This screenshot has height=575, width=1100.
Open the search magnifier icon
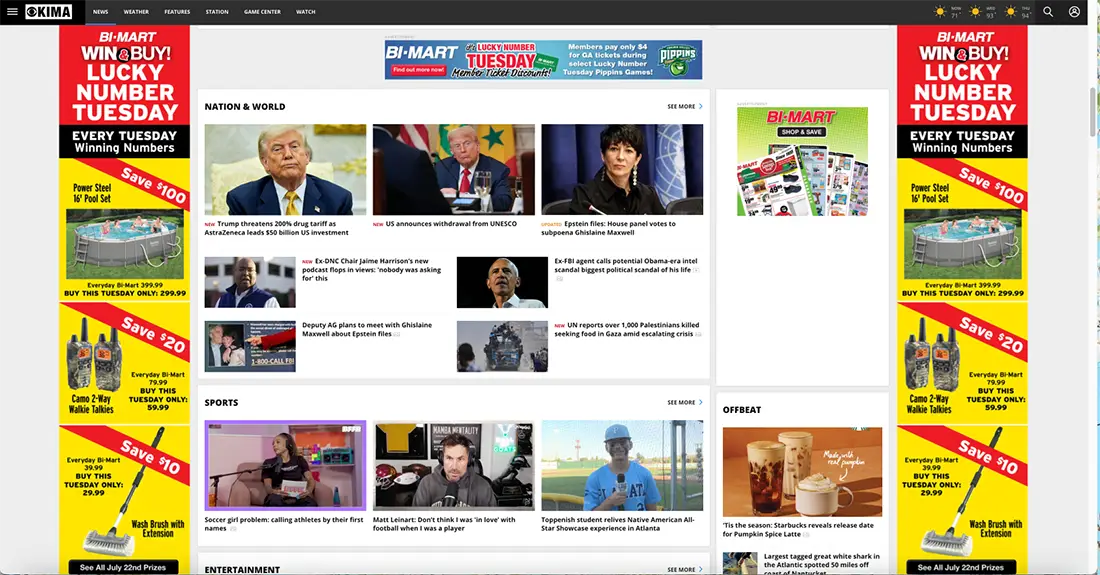click(1048, 11)
